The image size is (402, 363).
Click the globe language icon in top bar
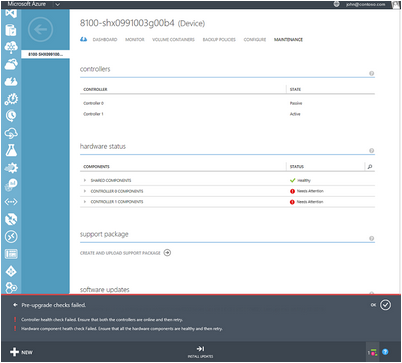pyautogui.click(x=336, y=4)
